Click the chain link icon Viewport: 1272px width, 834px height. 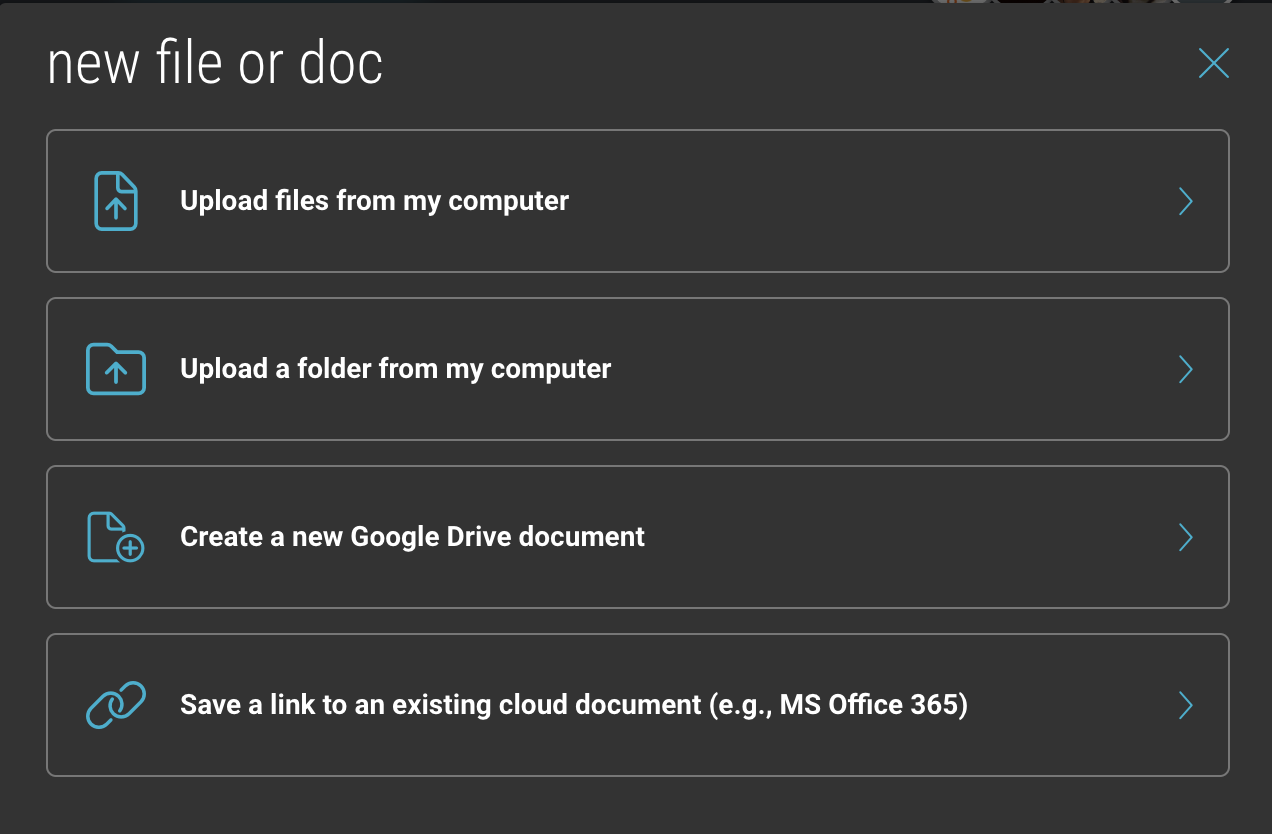[116, 705]
